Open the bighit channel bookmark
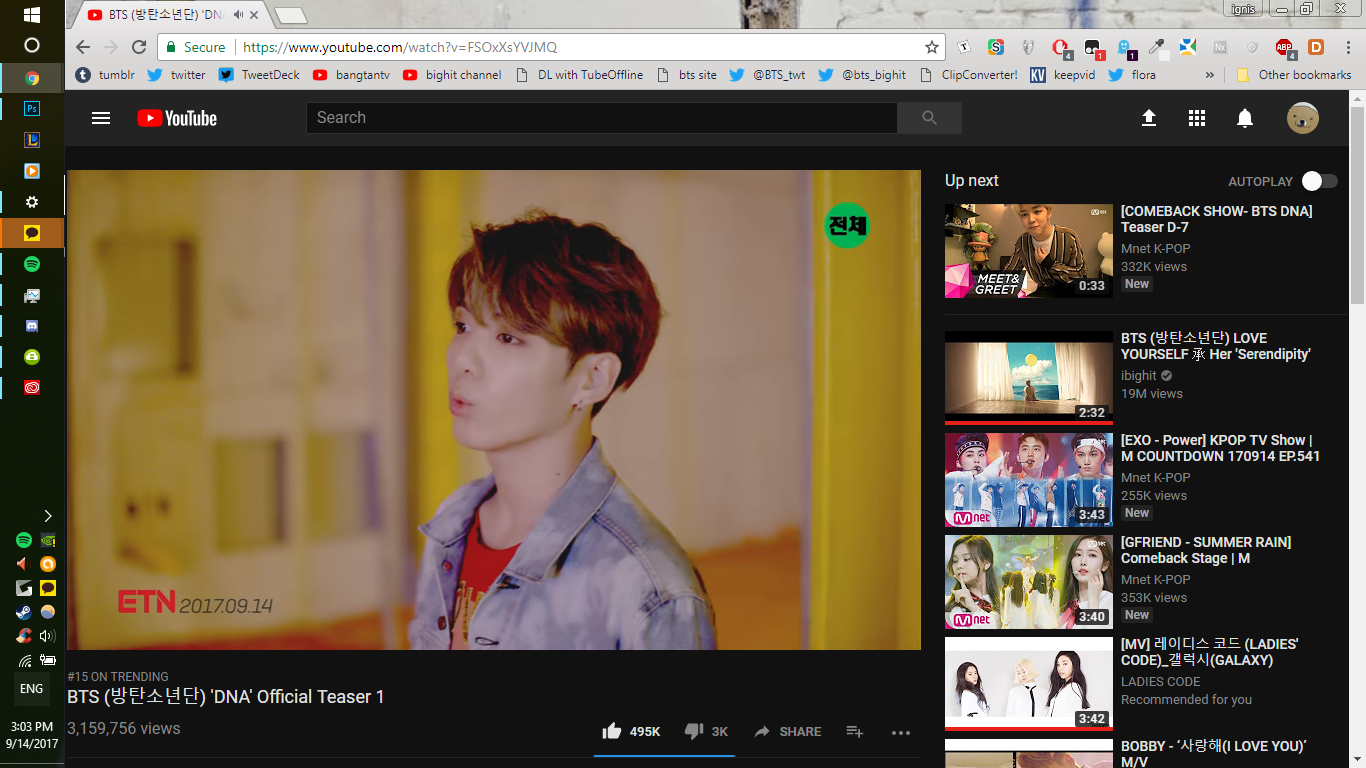 coord(452,75)
